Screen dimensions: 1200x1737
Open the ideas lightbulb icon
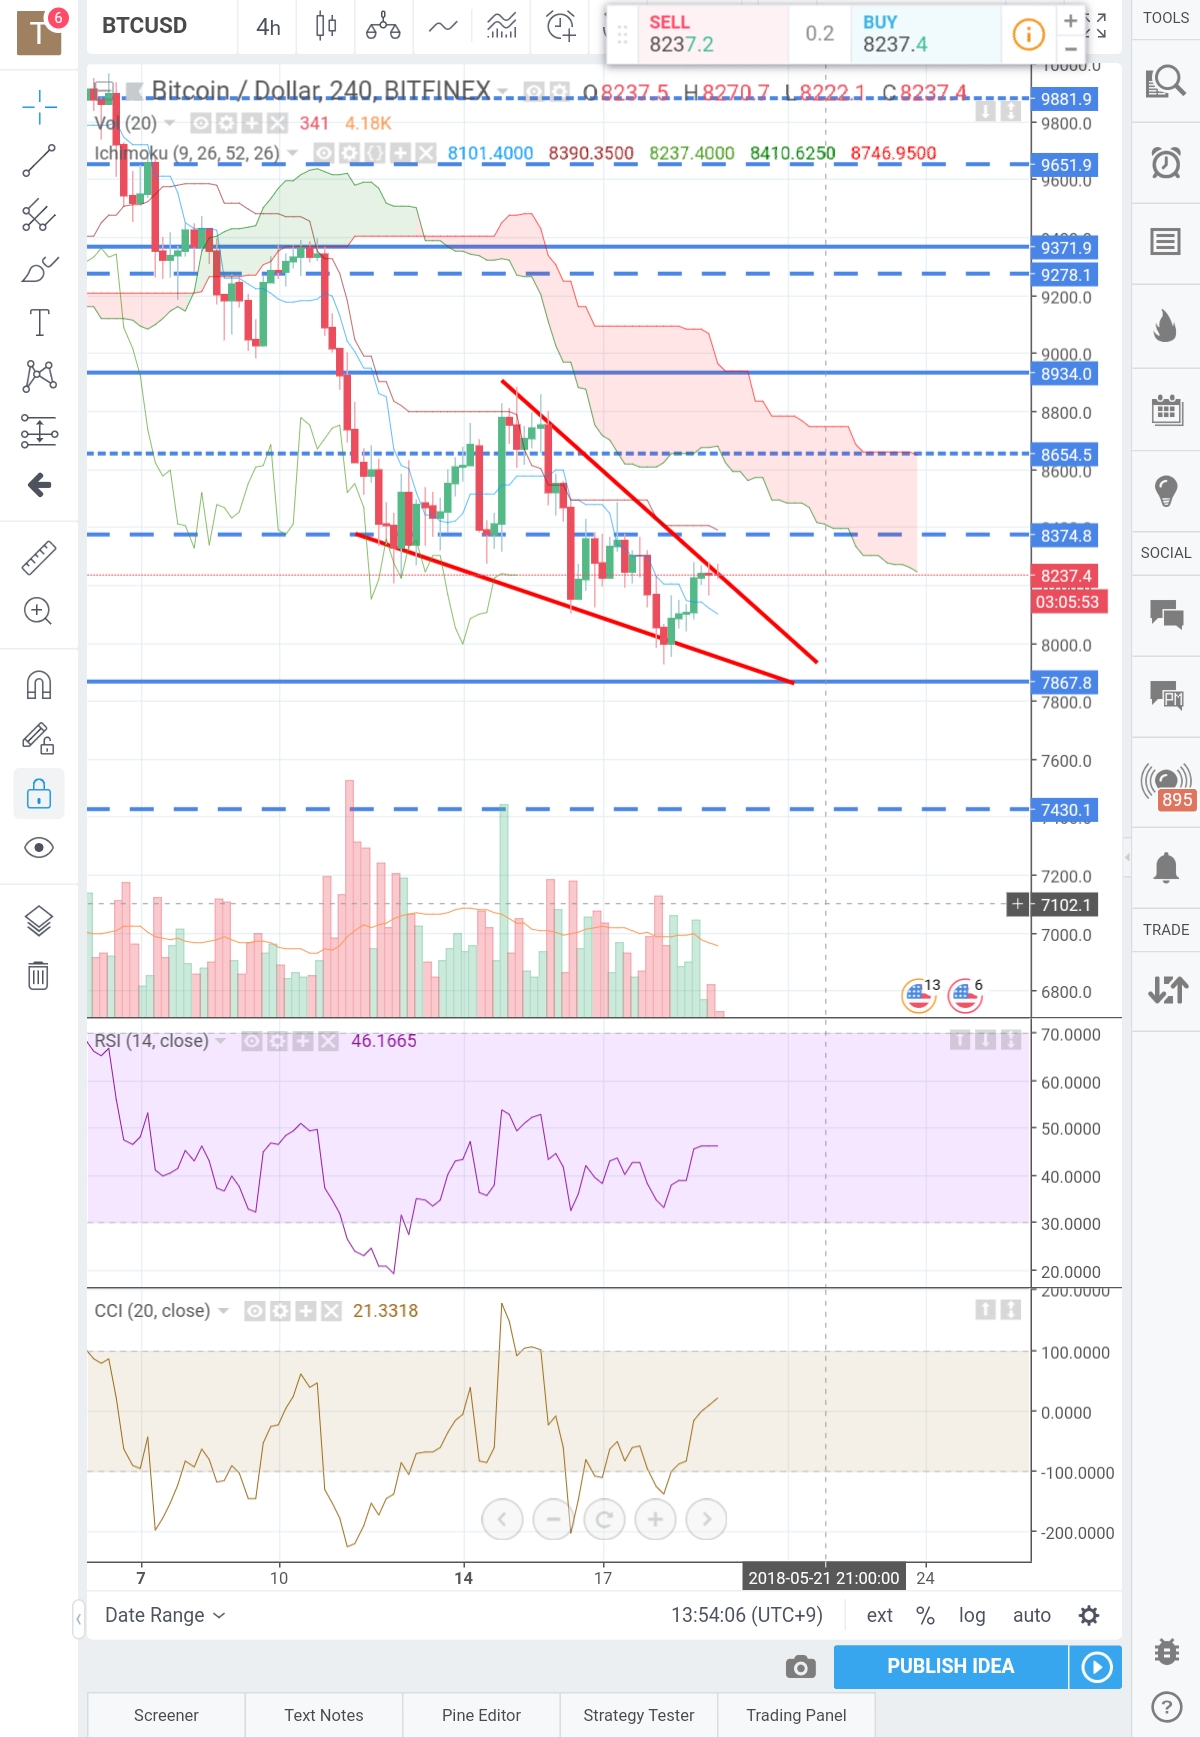[1166, 490]
